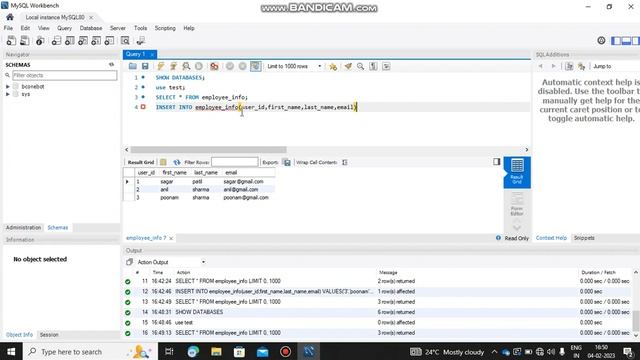Screen dimensions: 640x360
Task: Reconnect to DBMS icon
Action: 141,40
